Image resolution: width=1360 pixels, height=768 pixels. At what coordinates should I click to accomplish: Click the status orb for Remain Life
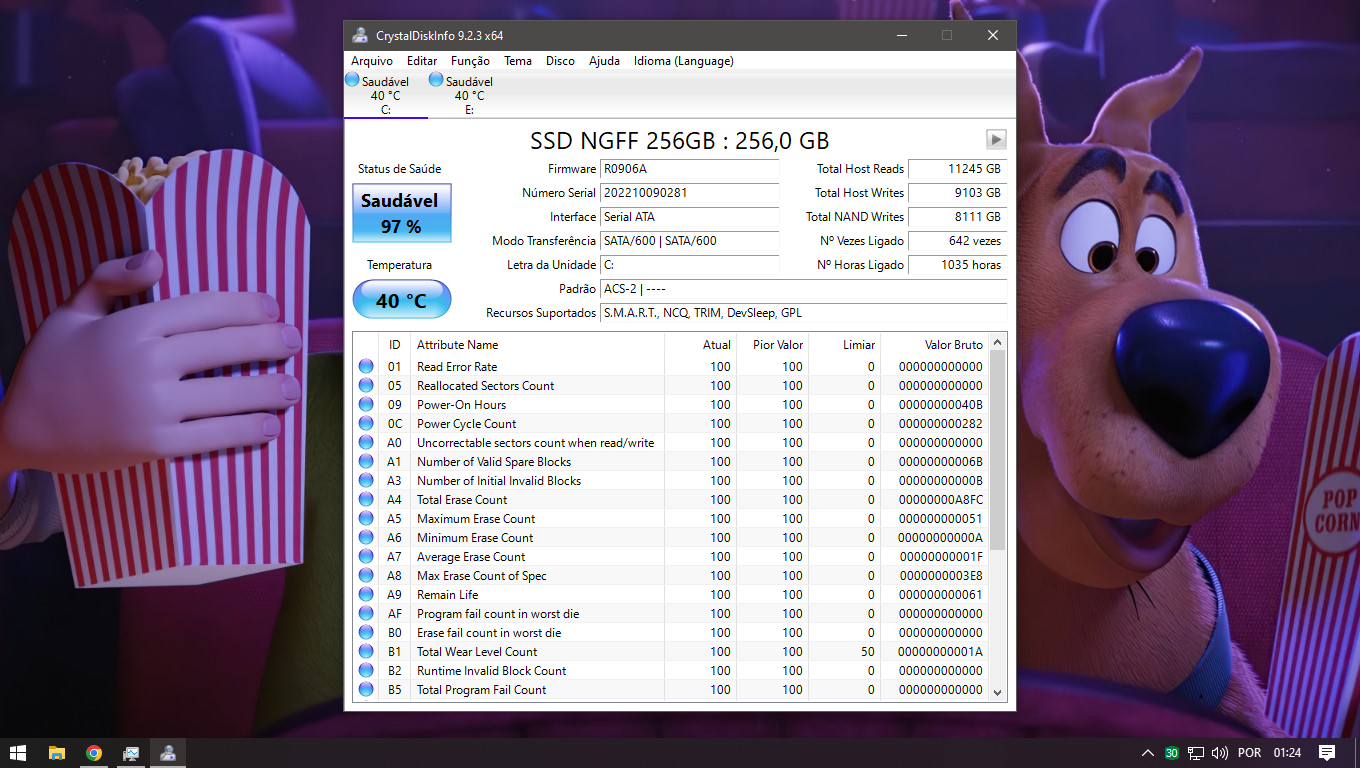pyautogui.click(x=366, y=595)
